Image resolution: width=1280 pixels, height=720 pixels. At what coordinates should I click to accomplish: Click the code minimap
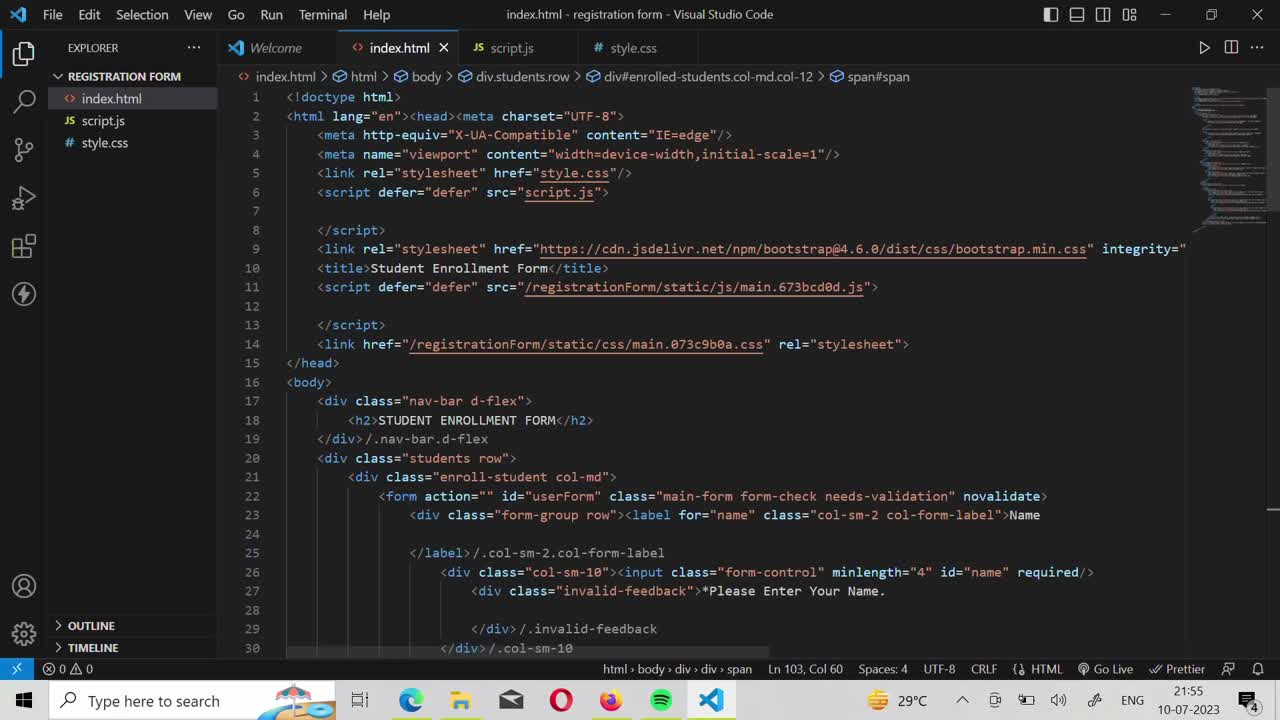(1227, 158)
